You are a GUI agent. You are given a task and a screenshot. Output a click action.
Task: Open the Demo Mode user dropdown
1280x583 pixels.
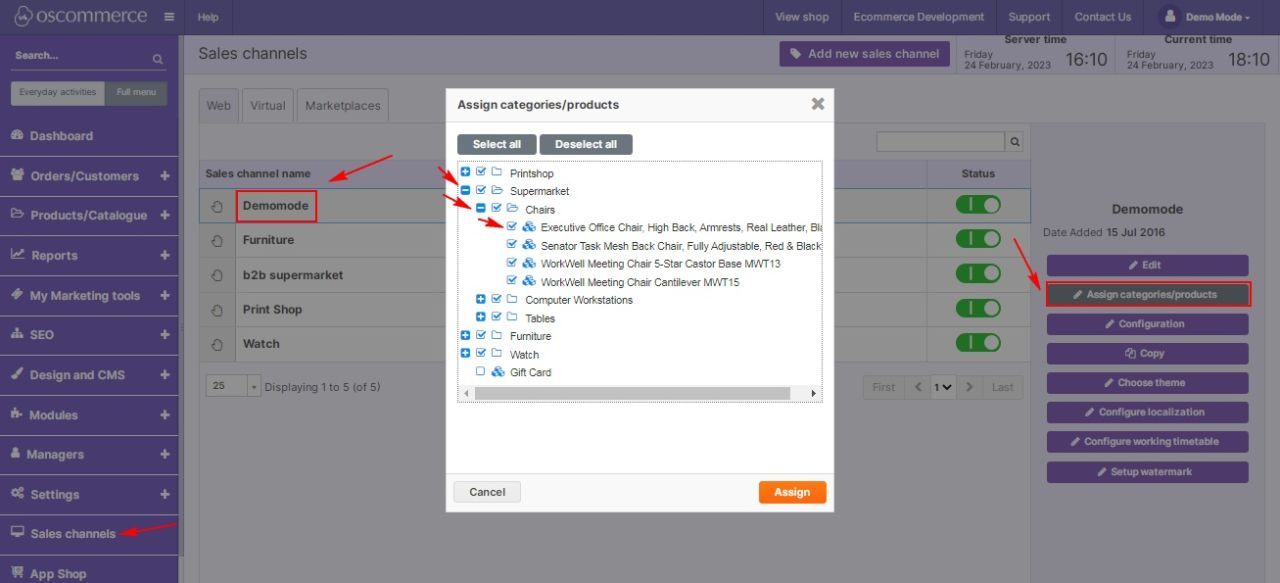point(1219,17)
